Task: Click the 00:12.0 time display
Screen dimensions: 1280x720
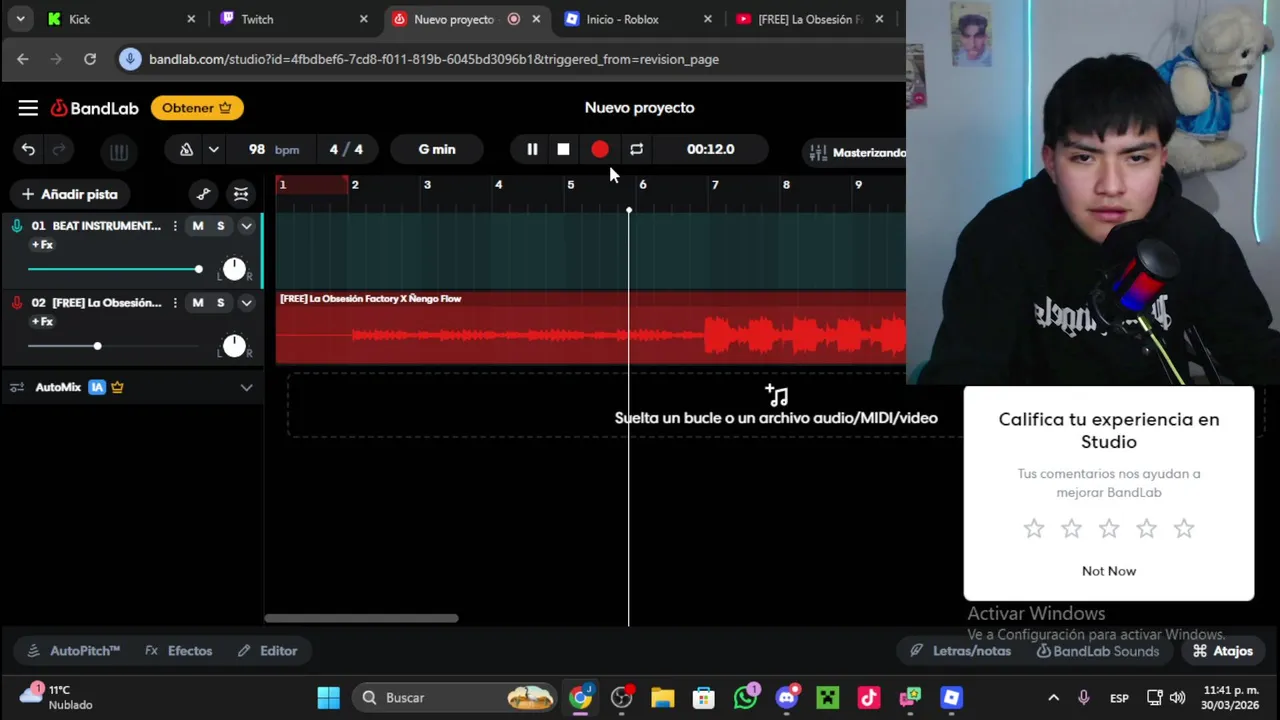Action: 710,149
